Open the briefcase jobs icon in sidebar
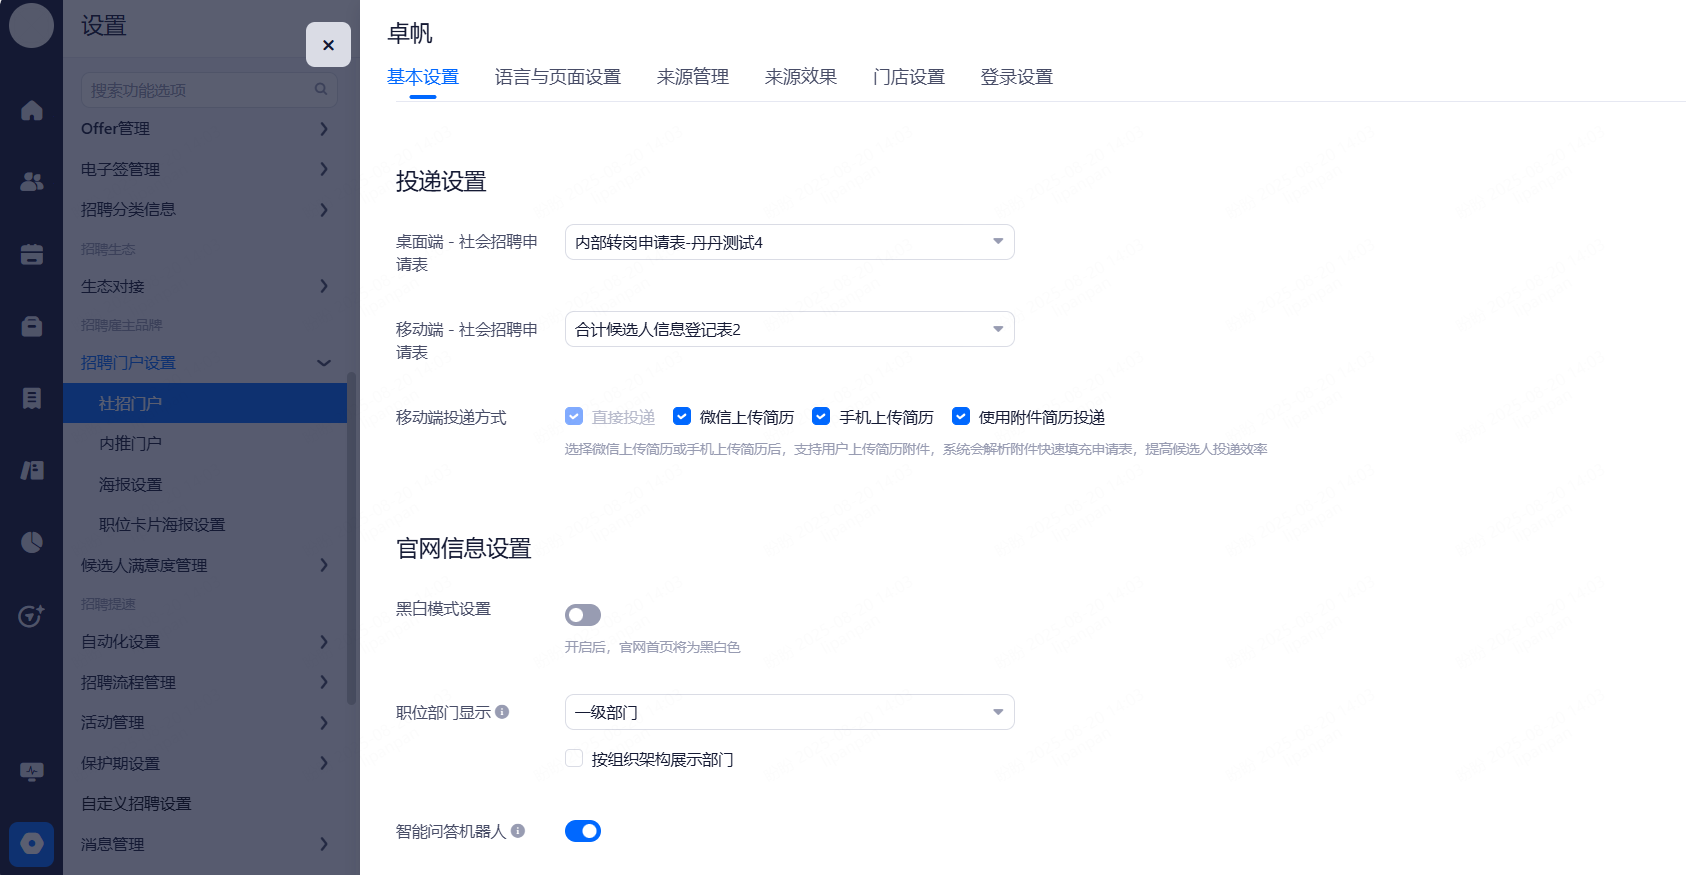1686x875 pixels. [31, 326]
